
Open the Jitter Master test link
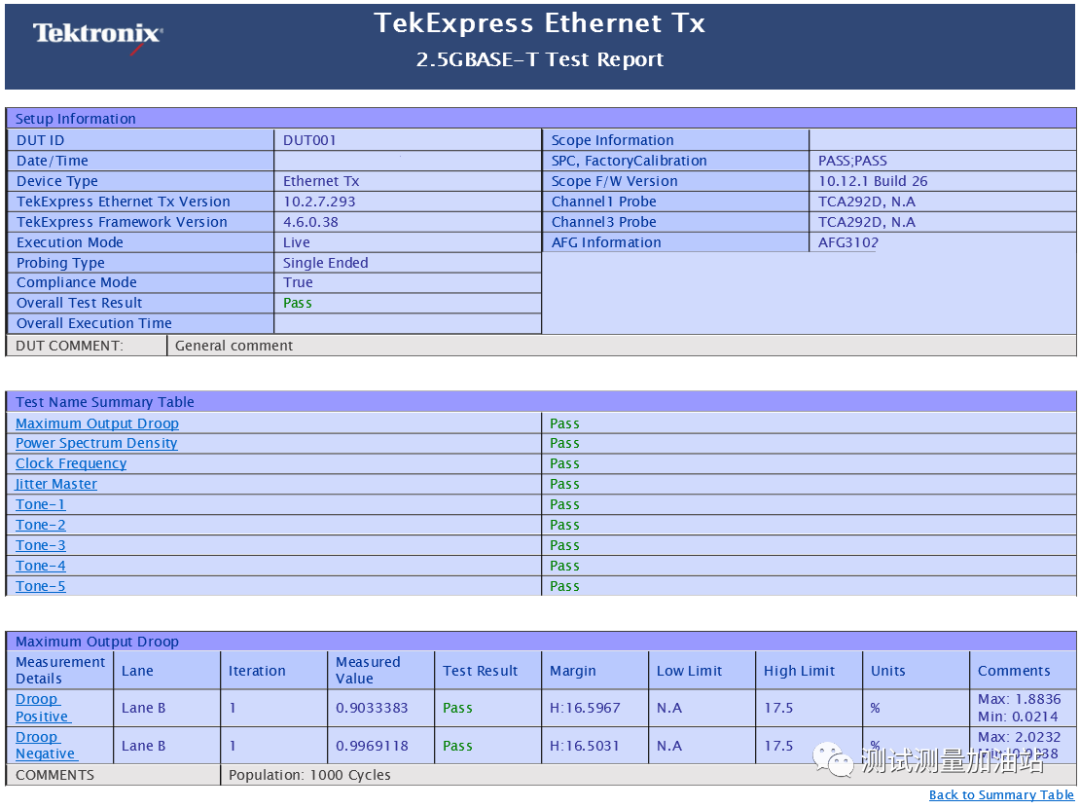point(56,484)
